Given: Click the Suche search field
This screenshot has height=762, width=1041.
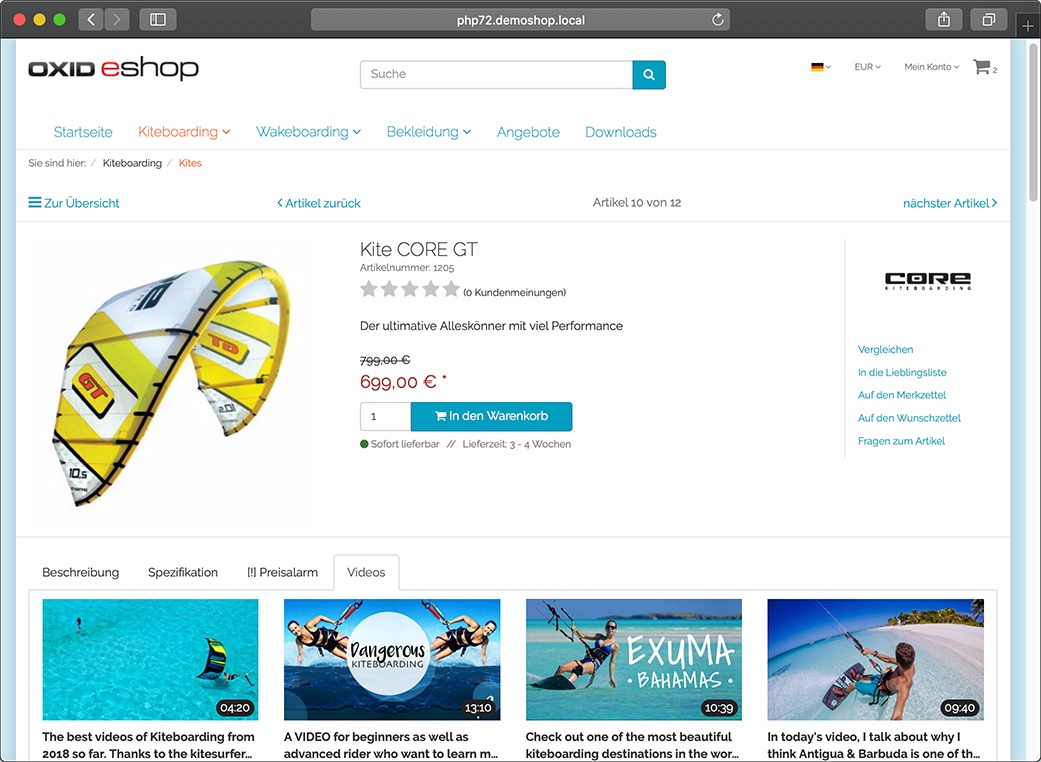Looking at the screenshot, I should 496,74.
